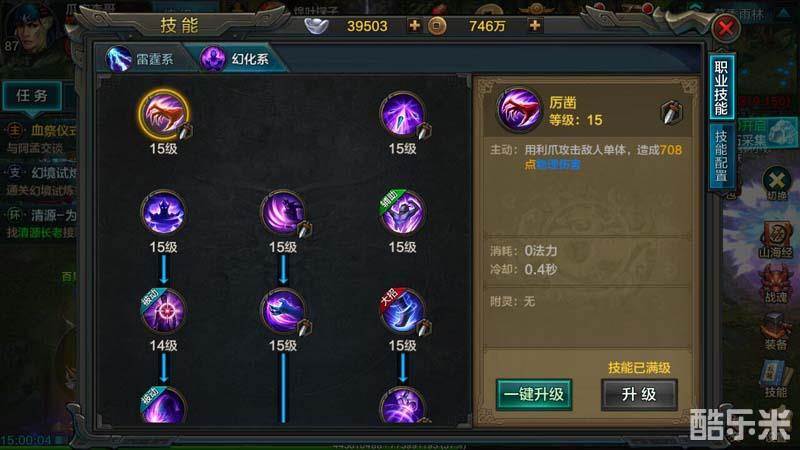Screen dimensions: 800x450
Task: Close the skill window with the red X
Action: 726,28
